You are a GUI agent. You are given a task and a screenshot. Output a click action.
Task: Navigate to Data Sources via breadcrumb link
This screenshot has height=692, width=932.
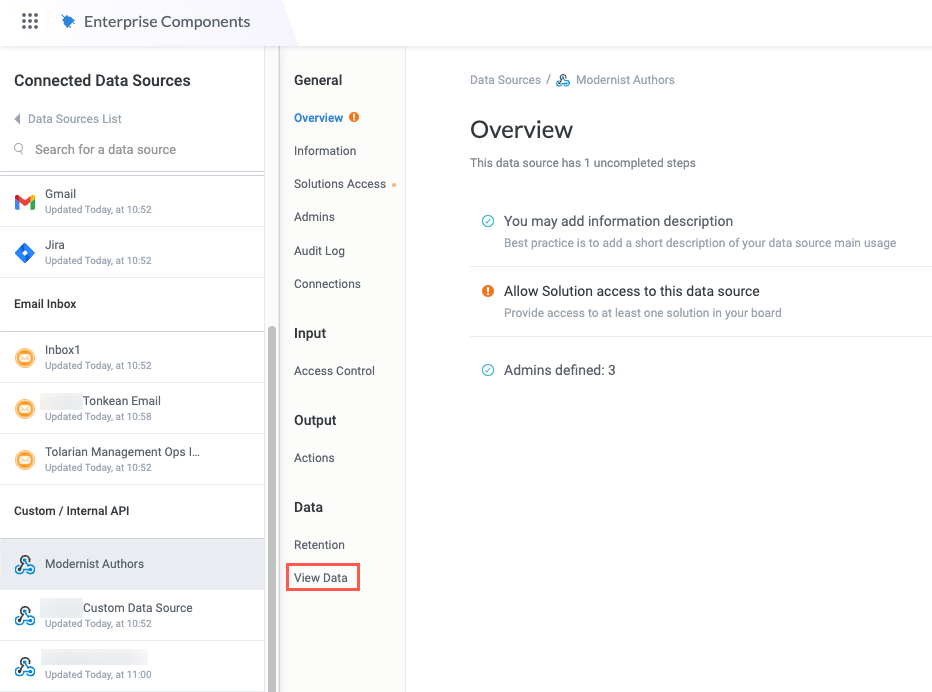[504, 80]
